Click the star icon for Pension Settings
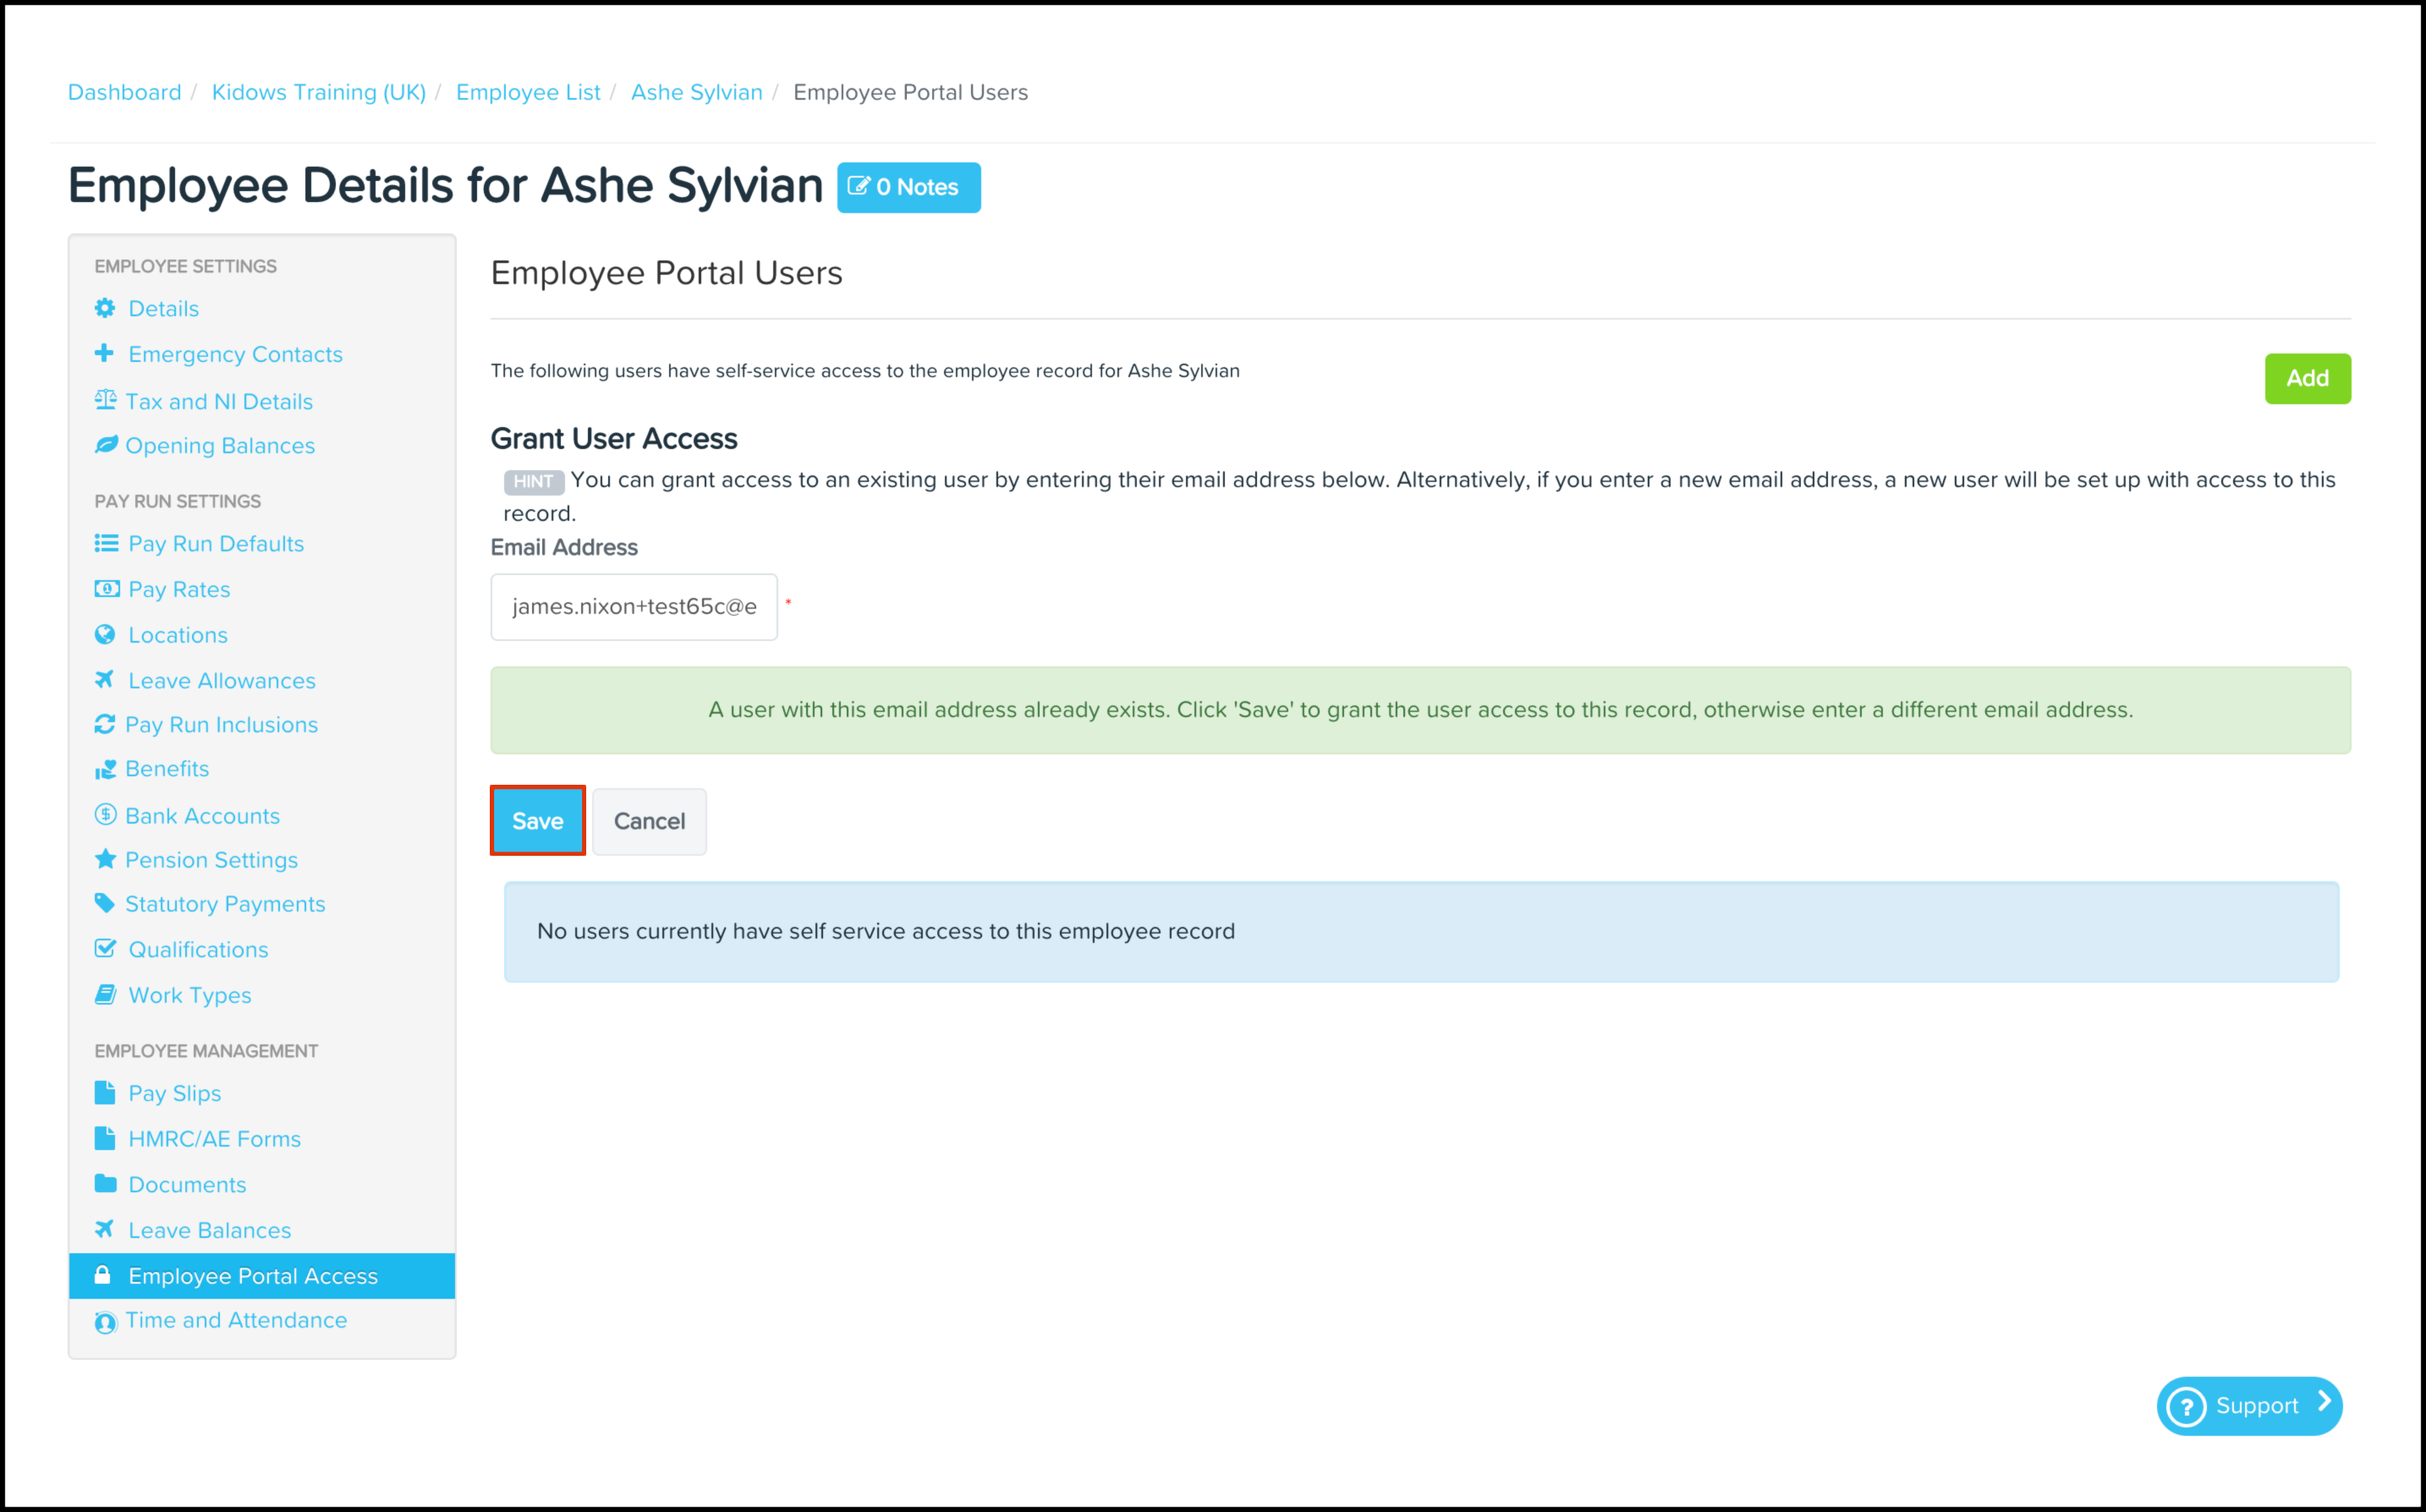This screenshot has height=1512, width=2426. (105, 859)
